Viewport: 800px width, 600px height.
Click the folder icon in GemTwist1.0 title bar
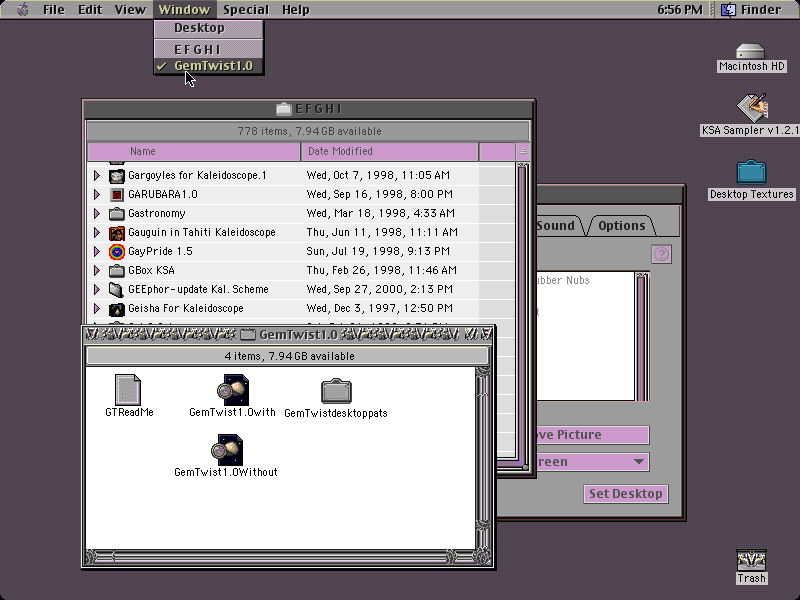tap(247, 335)
